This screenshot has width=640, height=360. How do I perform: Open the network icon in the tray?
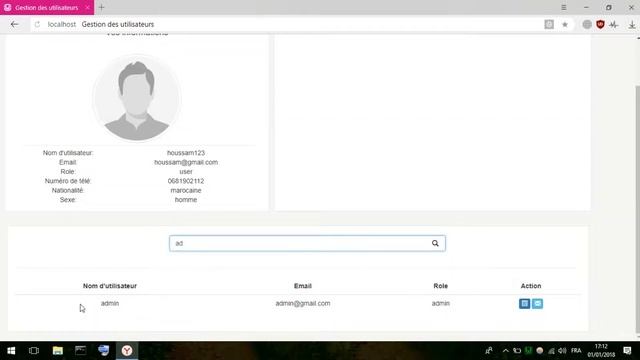pyautogui.click(x=551, y=351)
